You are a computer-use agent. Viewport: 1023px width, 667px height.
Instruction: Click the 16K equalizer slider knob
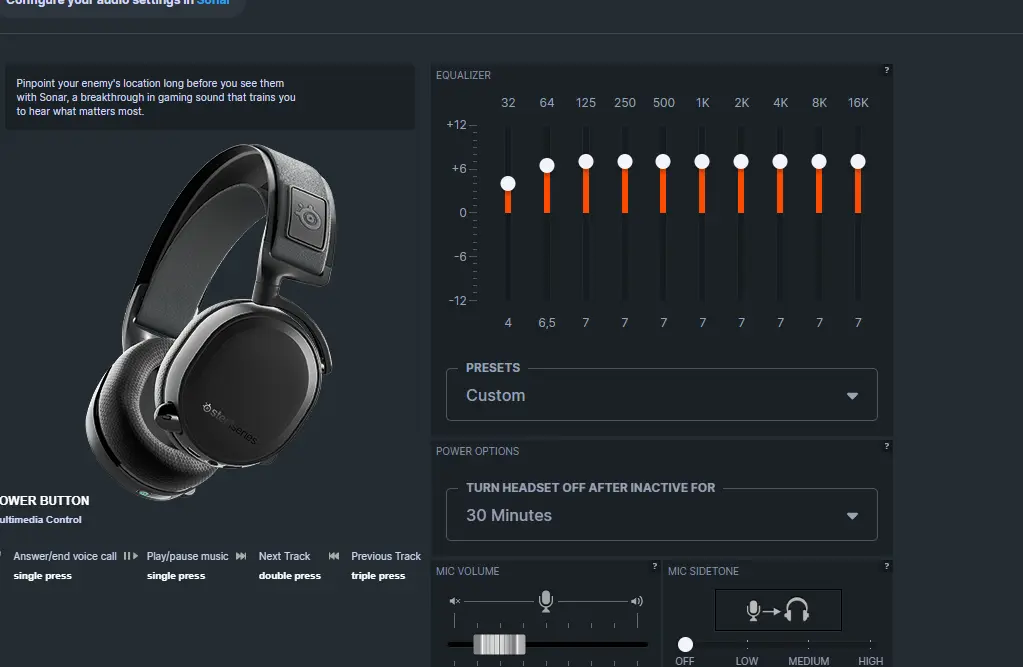(x=858, y=161)
